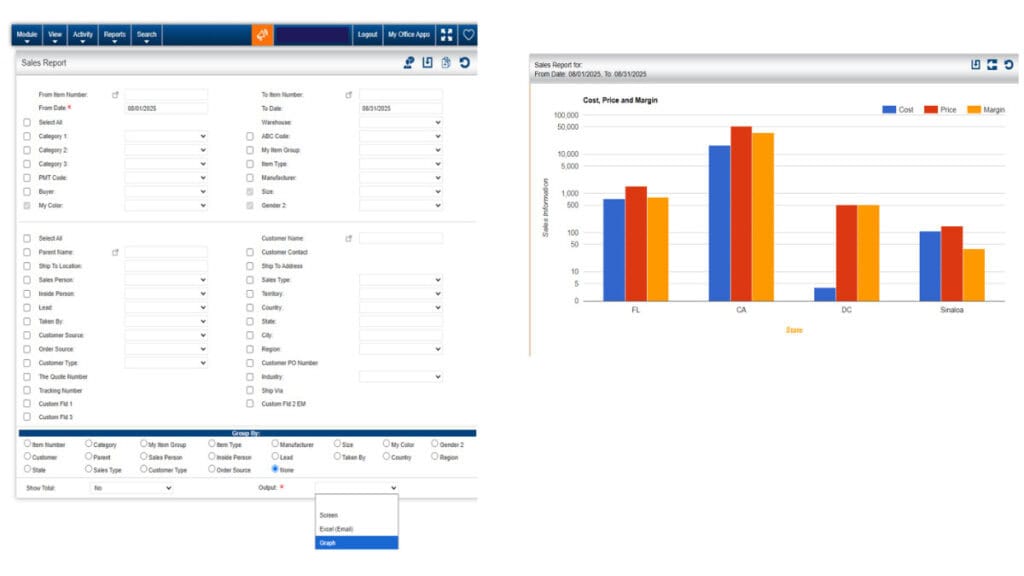Check the ABC Code checkbox

point(249,136)
